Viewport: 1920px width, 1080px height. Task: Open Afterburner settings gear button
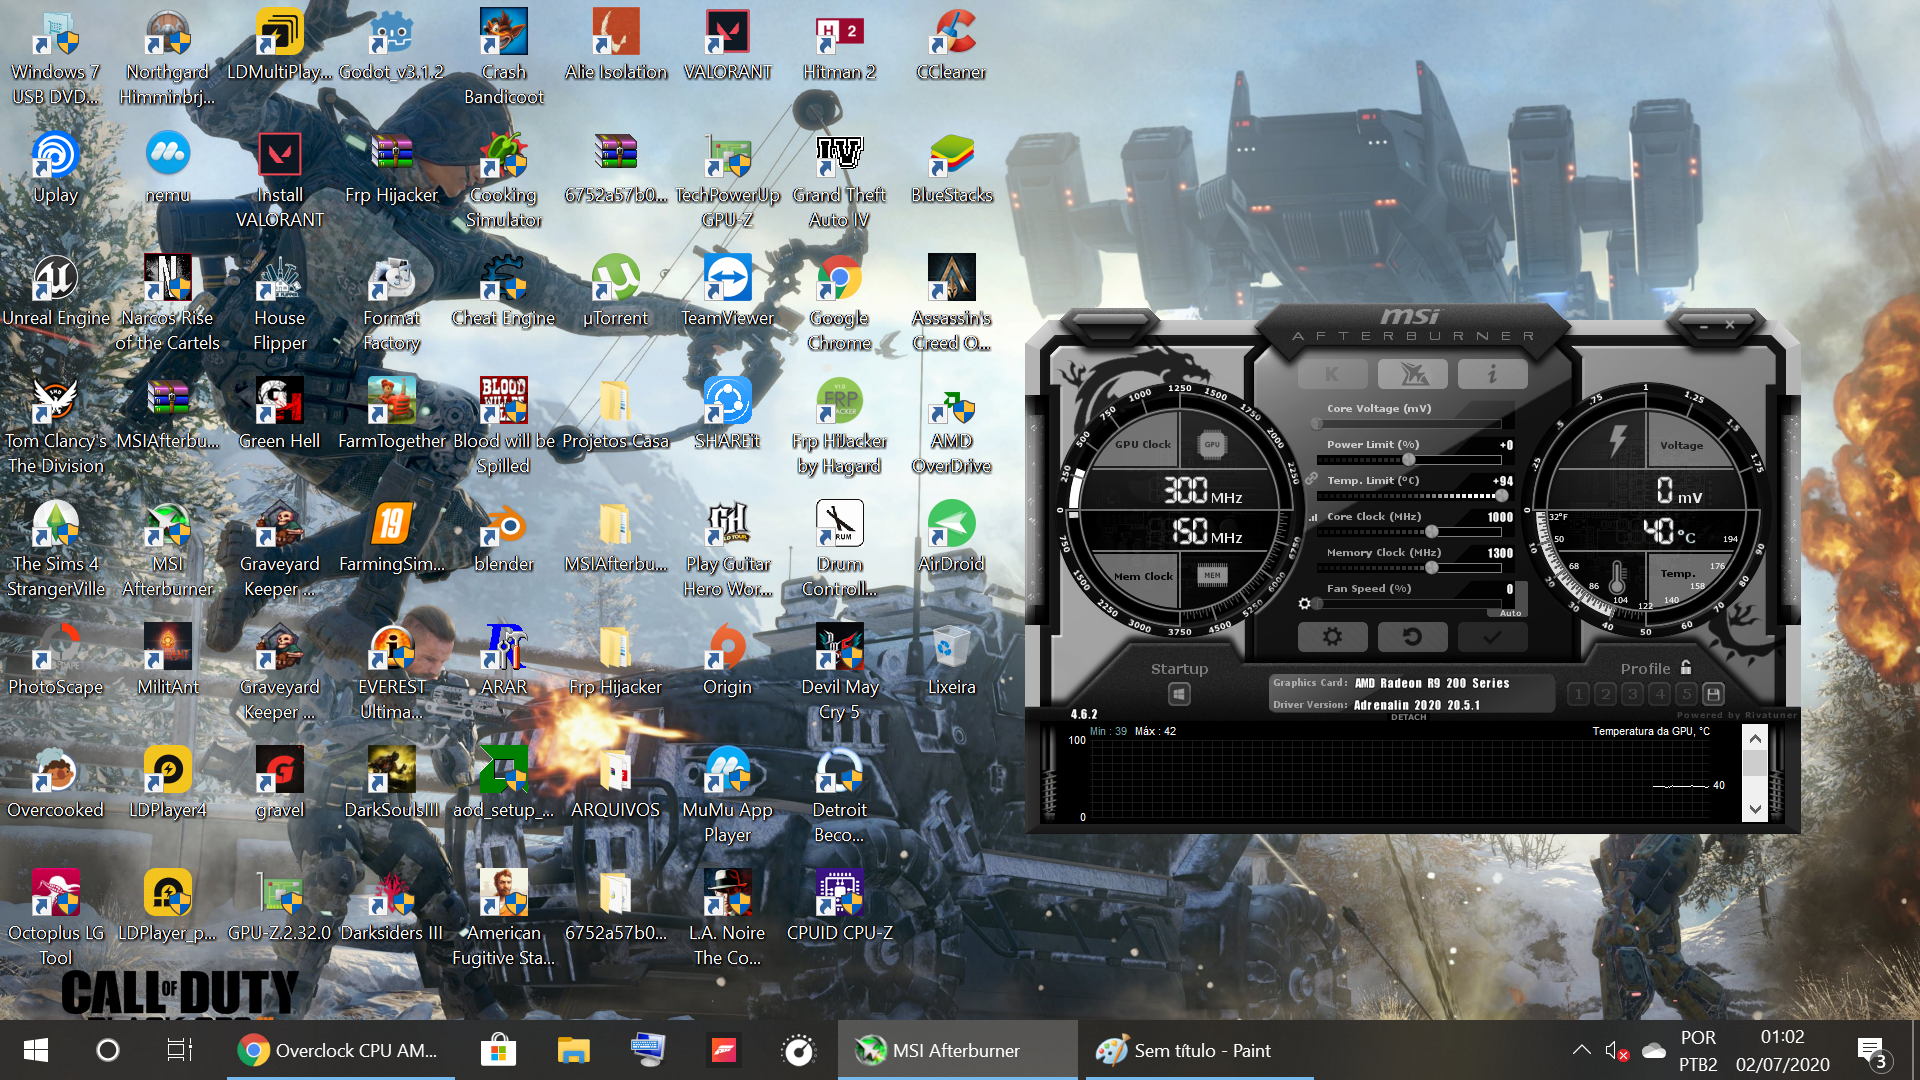1332,636
